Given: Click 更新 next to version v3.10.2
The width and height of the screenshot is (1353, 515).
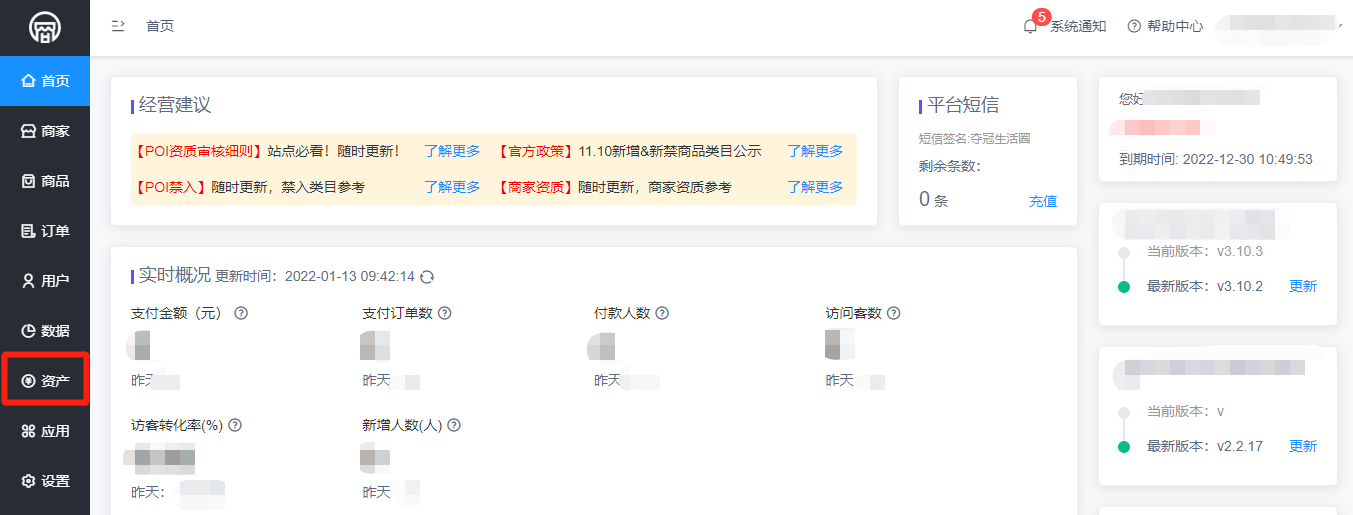Looking at the screenshot, I should click(1303, 286).
